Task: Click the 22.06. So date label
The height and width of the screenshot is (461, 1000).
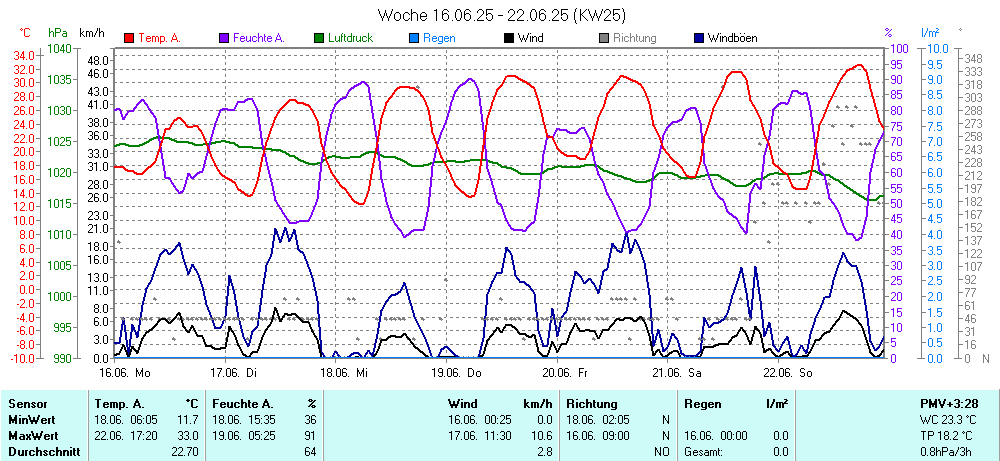Action: click(787, 372)
